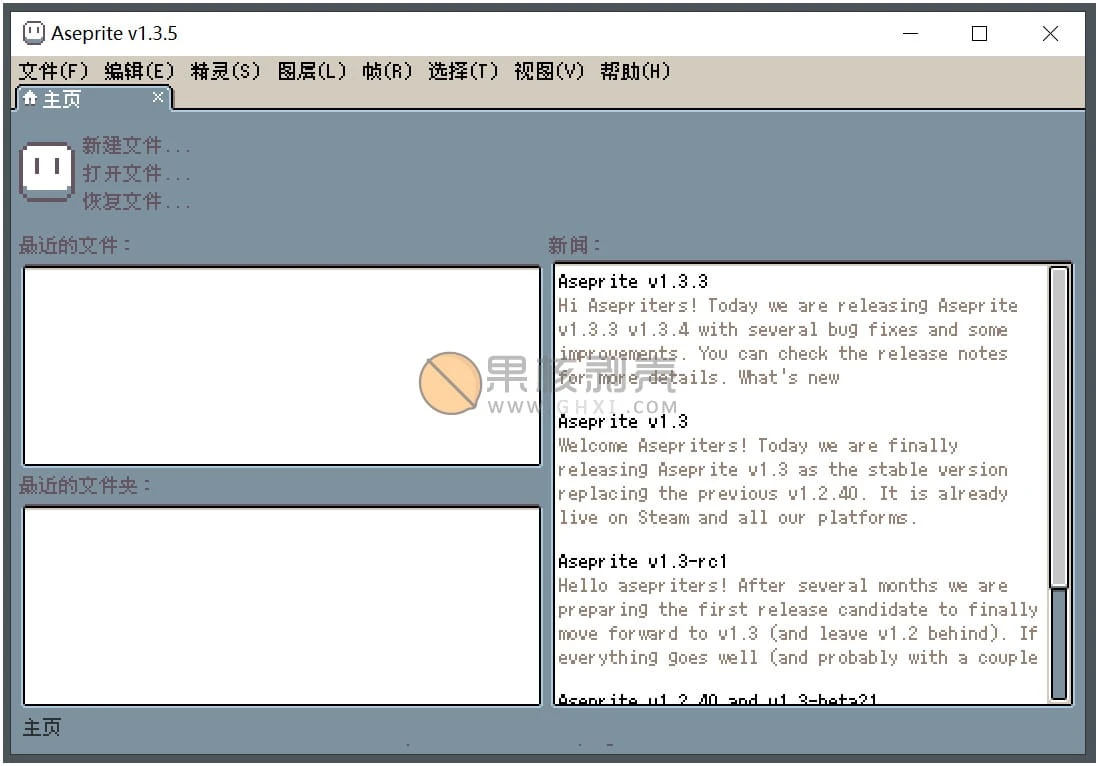Image resolution: width=1099 pixels, height=766 pixels.
Task: Open the Aseprite v1.3 news headline
Action: pyautogui.click(x=623, y=422)
